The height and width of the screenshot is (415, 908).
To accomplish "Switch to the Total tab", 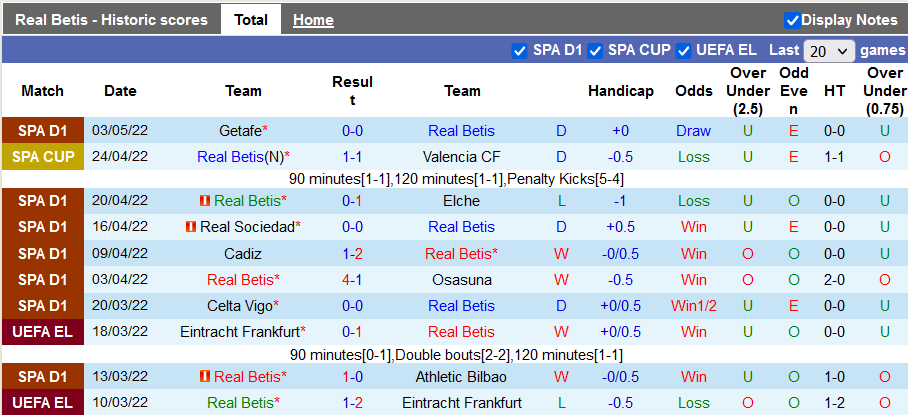I will [250, 20].
